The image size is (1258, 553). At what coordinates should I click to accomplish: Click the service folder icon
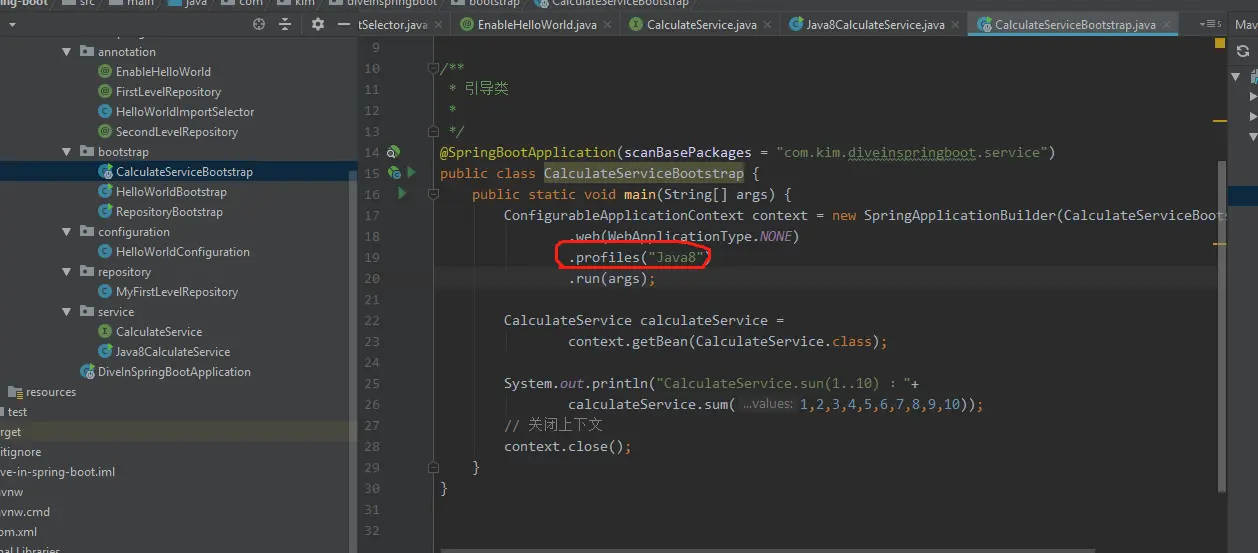[x=87, y=312]
